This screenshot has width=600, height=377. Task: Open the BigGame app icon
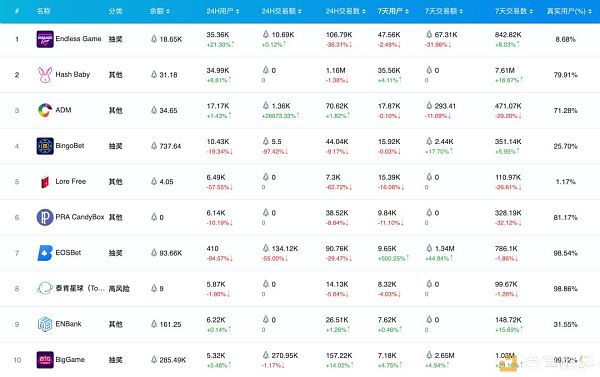pyautogui.click(x=45, y=360)
